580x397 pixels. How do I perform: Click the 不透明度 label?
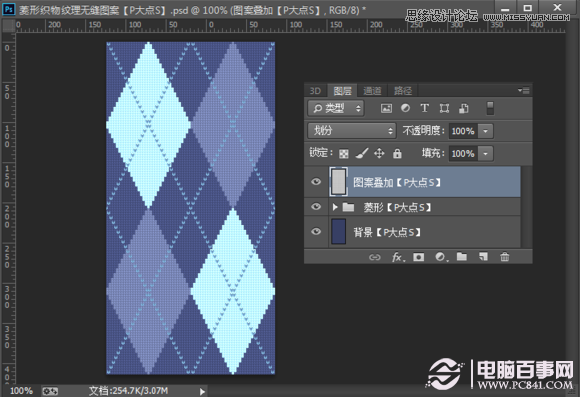pos(423,130)
